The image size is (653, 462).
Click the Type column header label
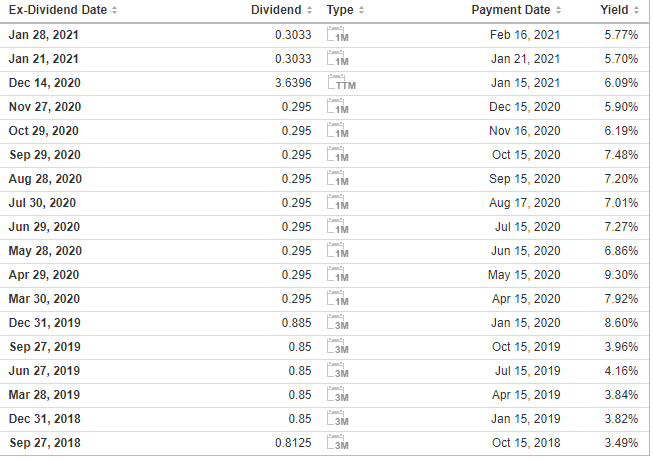point(340,10)
